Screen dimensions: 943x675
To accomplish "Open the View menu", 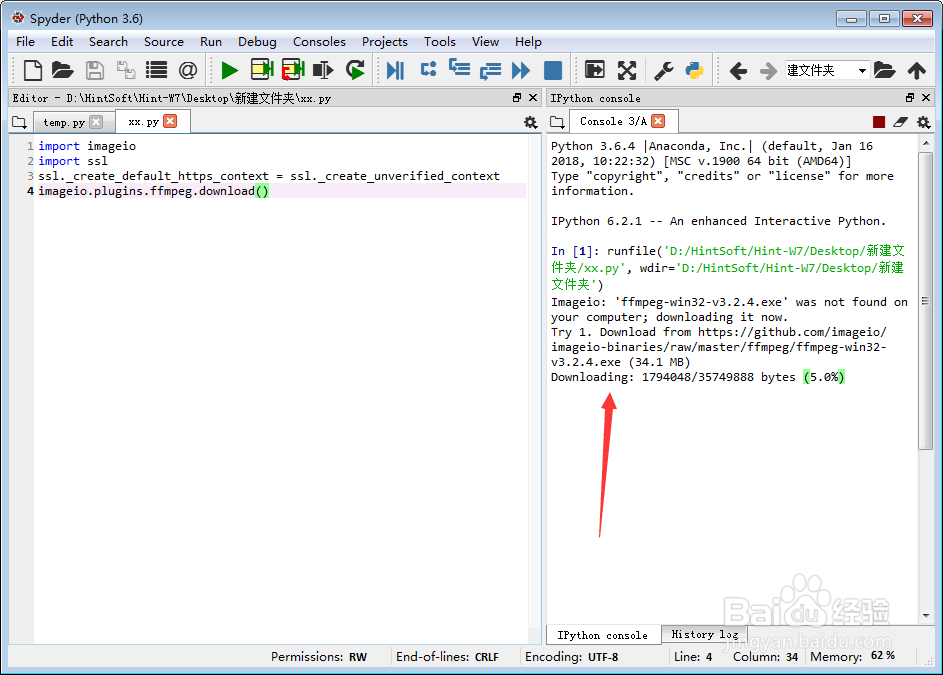I will pos(485,42).
